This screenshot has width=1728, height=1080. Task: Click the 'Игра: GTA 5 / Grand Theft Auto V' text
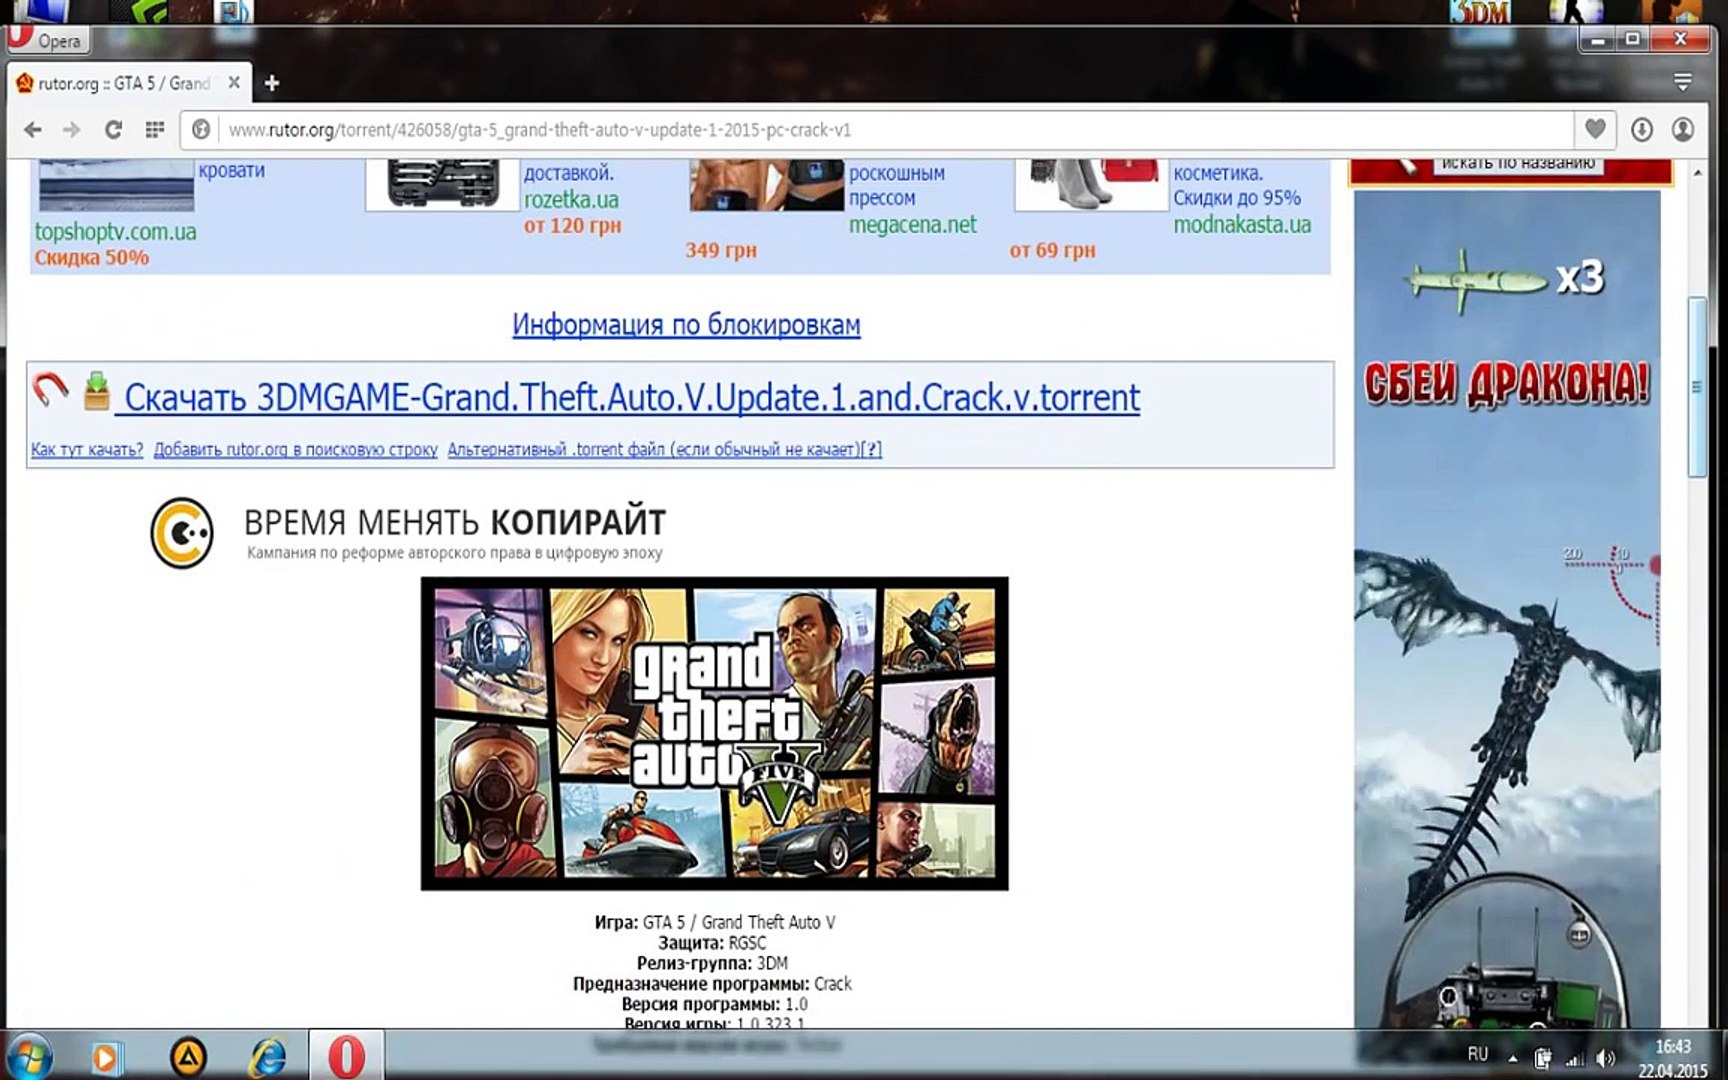[x=714, y=923]
